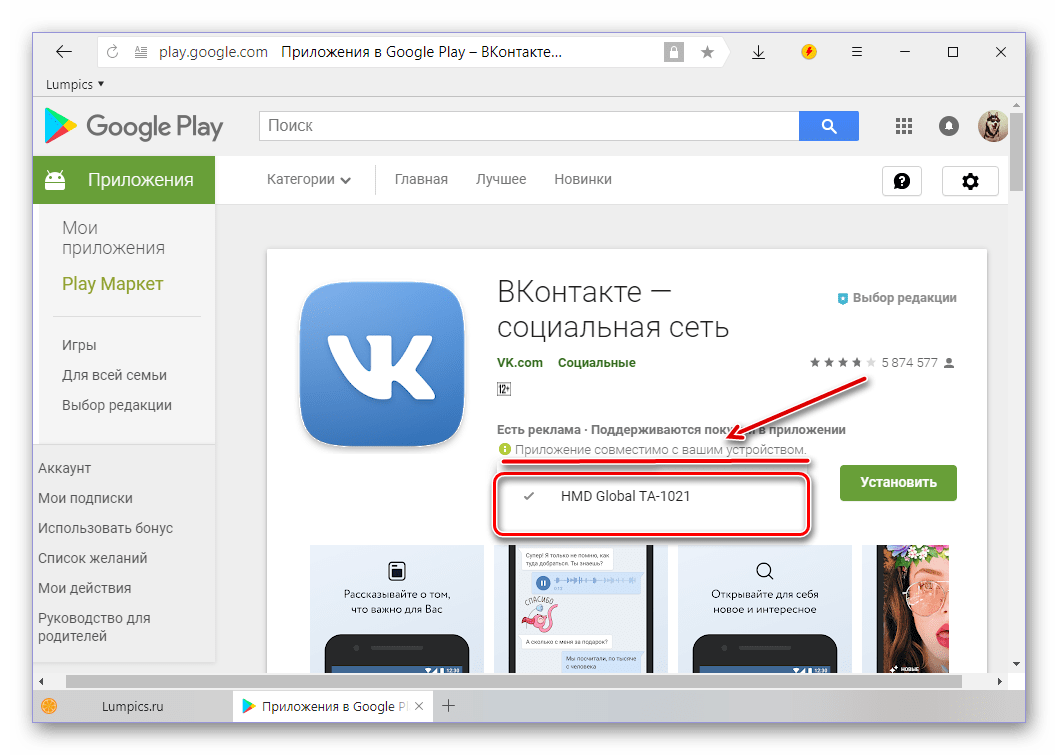Screen dimensions: 1058x755
Task: Open Выбор редакции in sidebar
Action: point(117,406)
